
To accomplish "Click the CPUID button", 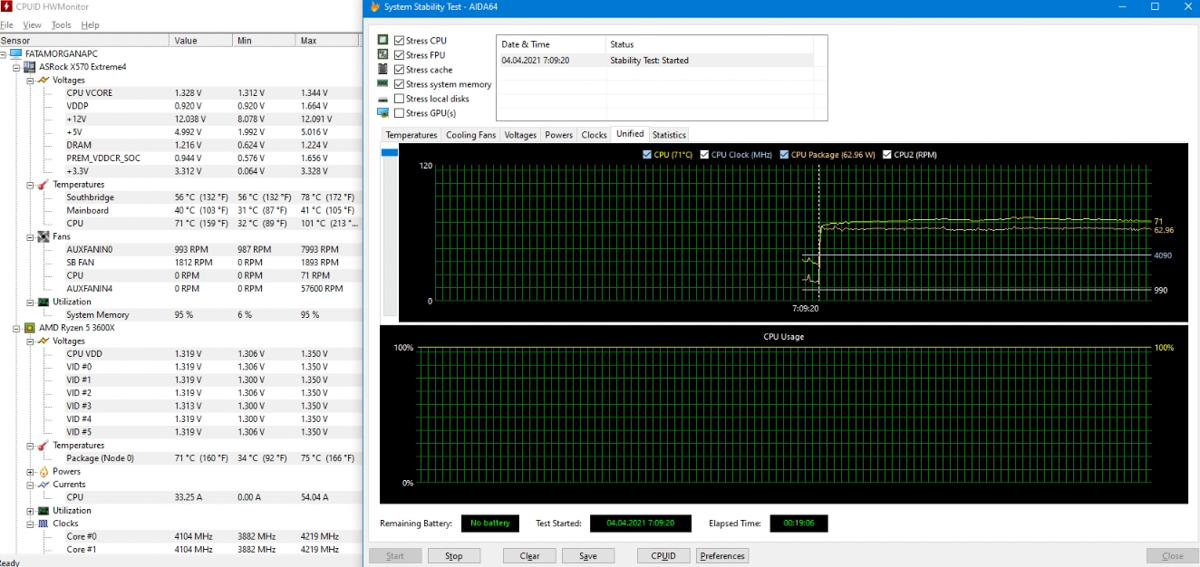I will 663,556.
